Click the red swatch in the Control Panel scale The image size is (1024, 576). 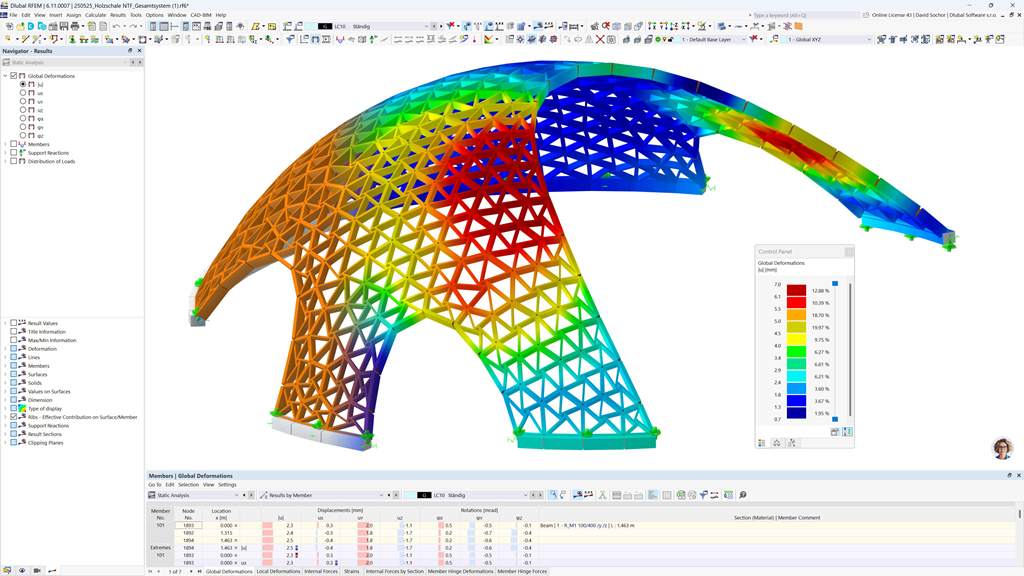(795, 301)
